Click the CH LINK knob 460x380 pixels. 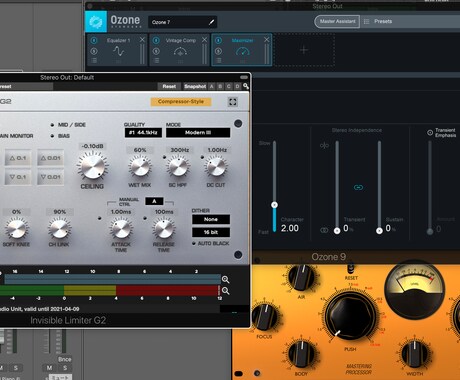(x=59, y=228)
